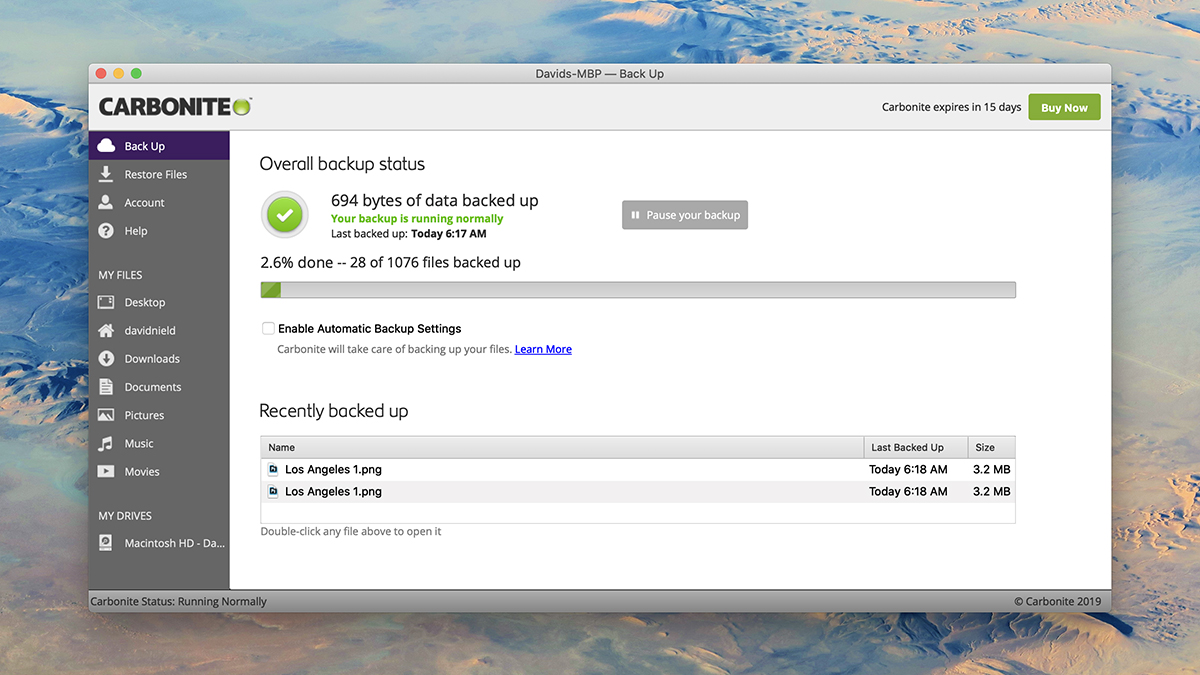1200x675 pixels.
Task: Switch to the davidnield home folder
Action: [x=107, y=329]
